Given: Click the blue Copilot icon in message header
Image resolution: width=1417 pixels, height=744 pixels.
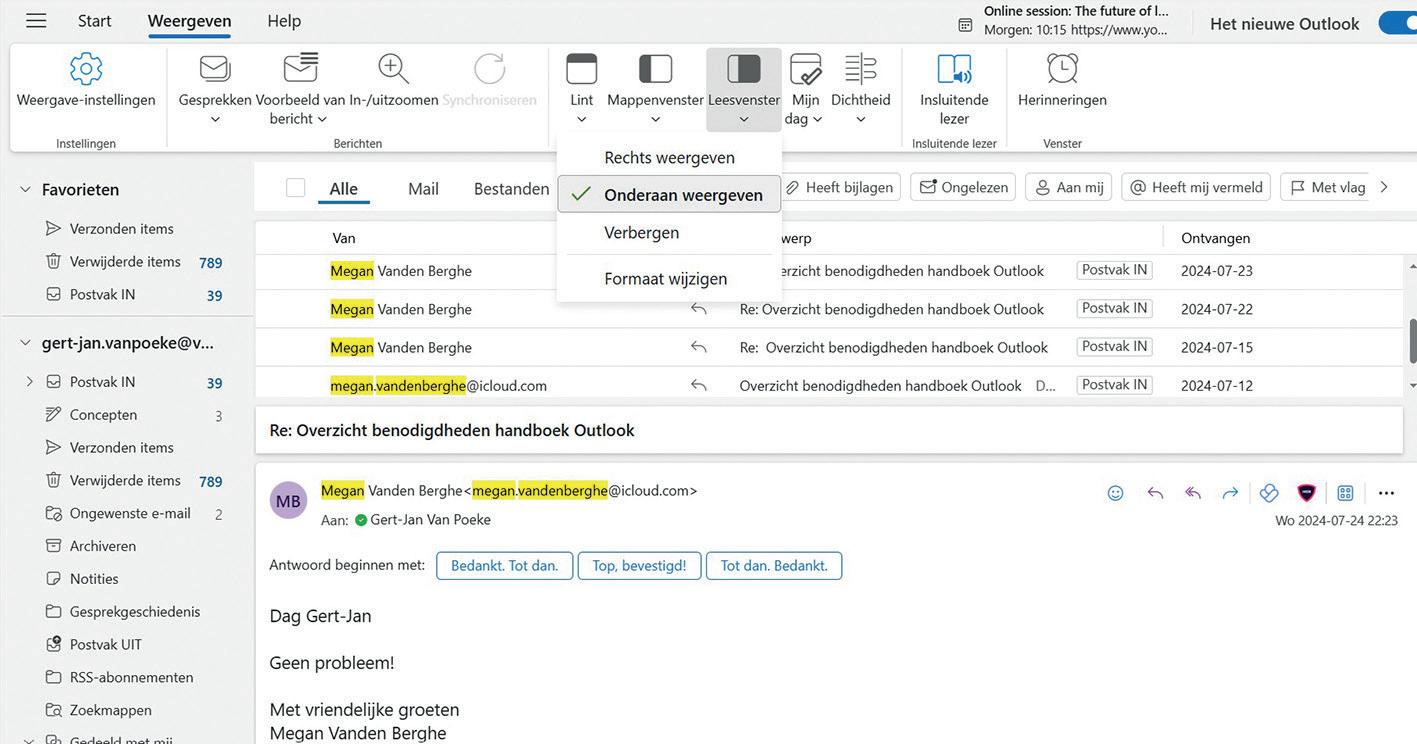Looking at the screenshot, I should click(x=1269, y=493).
